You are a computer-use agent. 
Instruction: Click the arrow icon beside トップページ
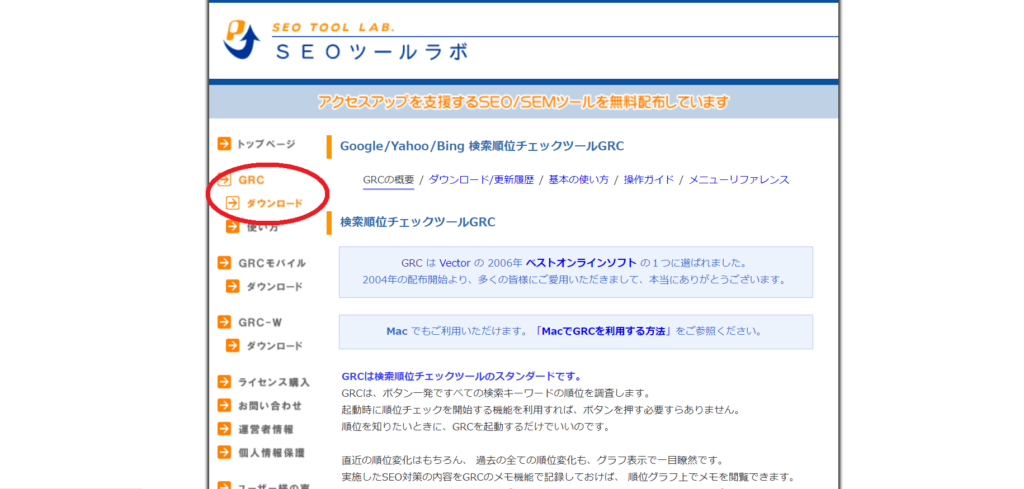tap(224, 144)
